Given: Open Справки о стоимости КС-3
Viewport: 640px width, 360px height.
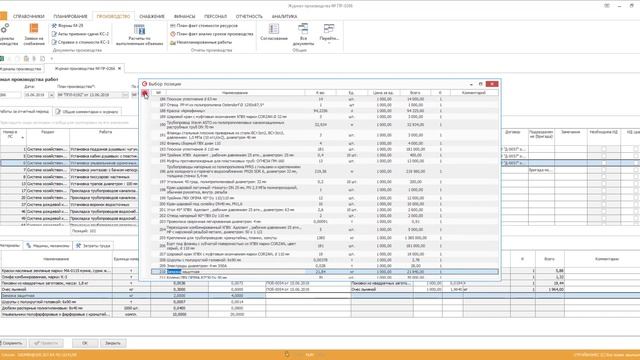Looking at the screenshot, I should click(80, 42).
